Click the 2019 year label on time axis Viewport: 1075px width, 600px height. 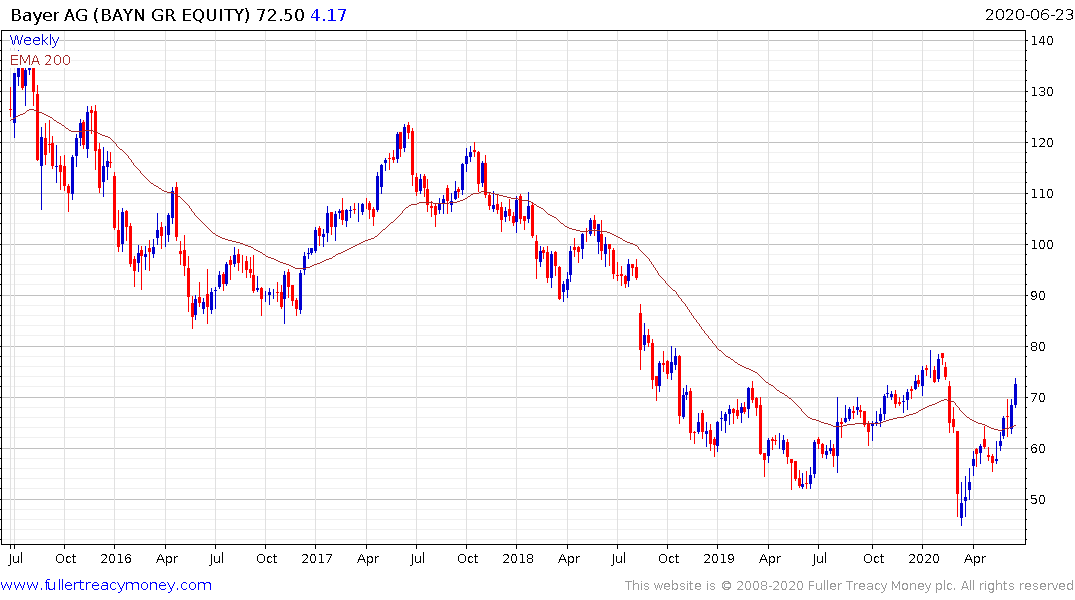(x=718, y=558)
